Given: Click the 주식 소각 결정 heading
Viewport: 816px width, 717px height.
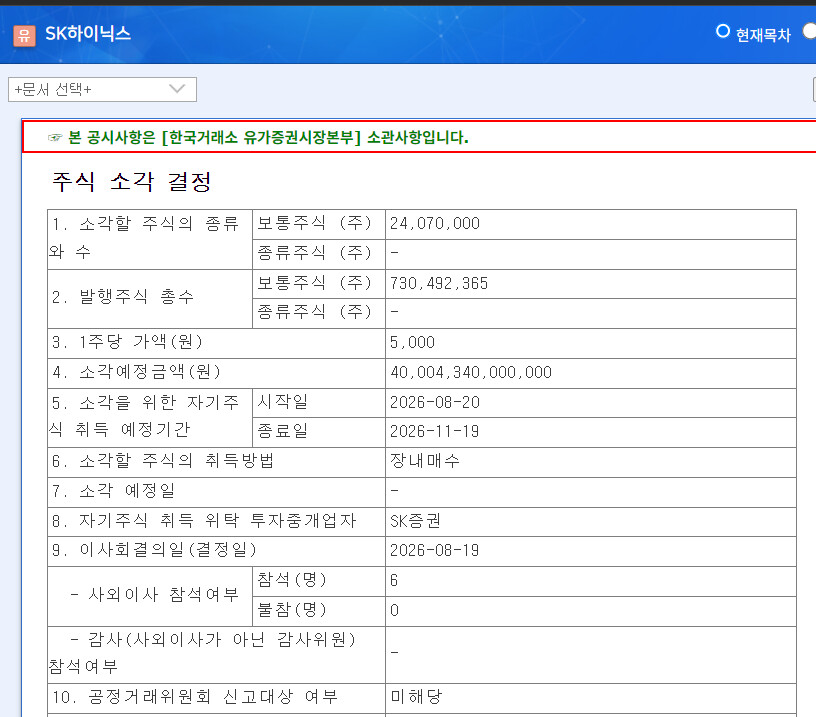Looking at the screenshot, I should [132, 182].
